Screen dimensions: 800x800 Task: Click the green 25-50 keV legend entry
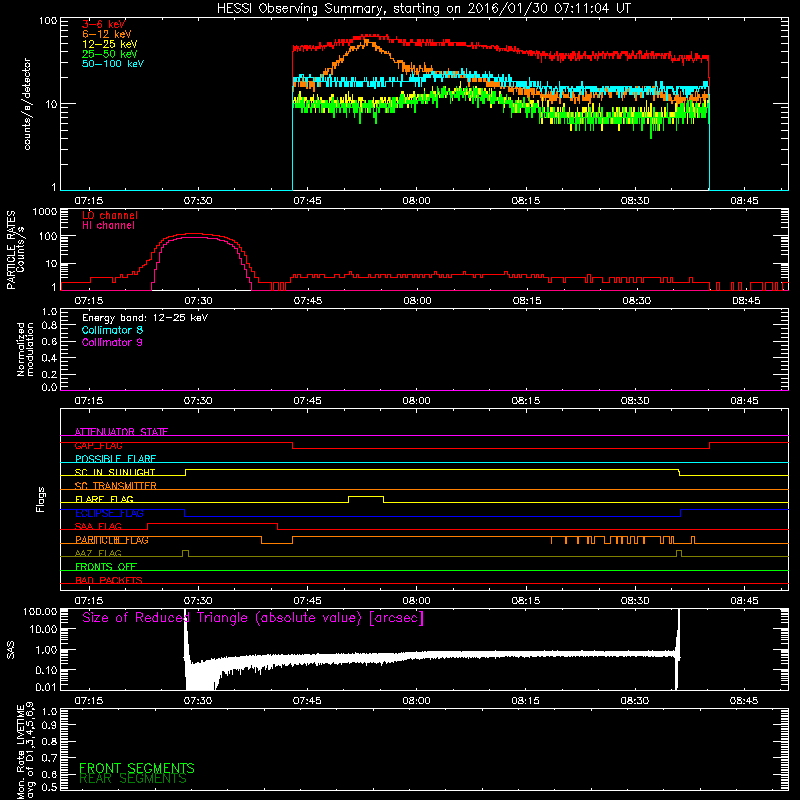(x=110, y=54)
